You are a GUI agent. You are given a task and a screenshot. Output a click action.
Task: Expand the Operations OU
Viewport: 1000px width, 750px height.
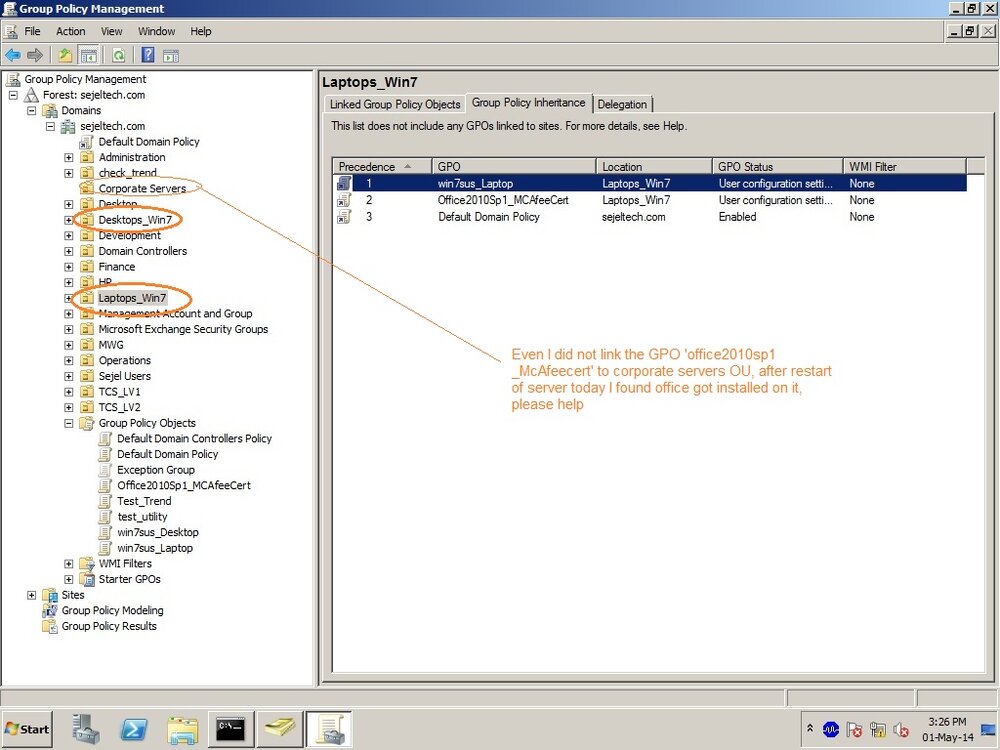[69, 360]
